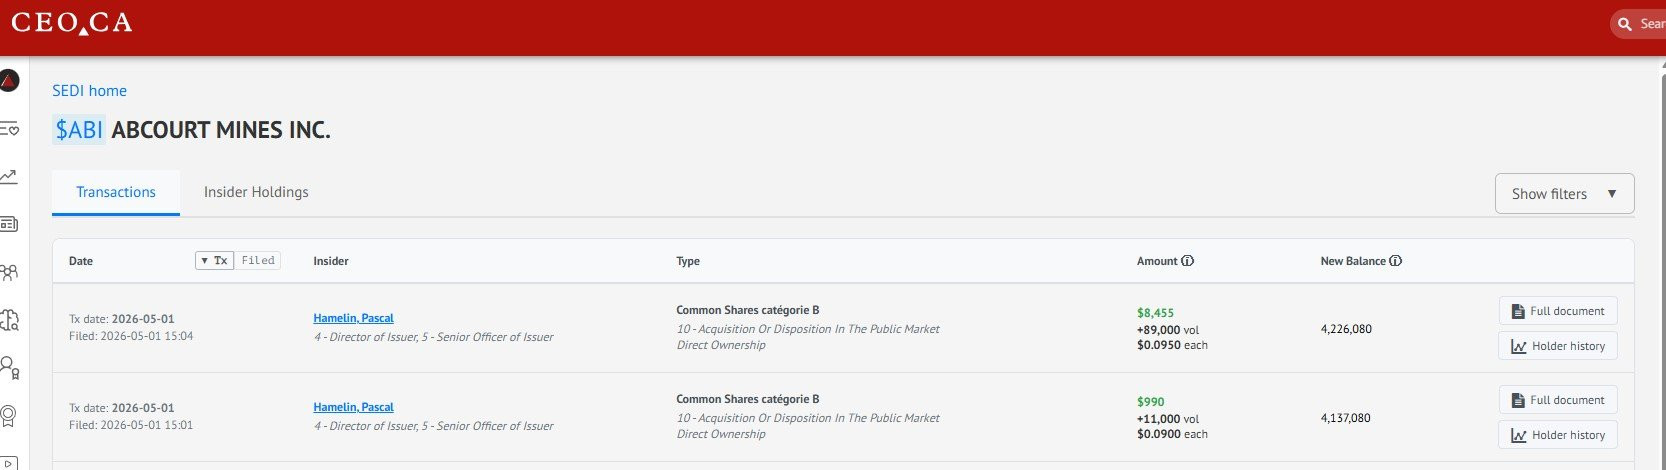Open the award ribbon sidebar icon

[x=9, y=415]
